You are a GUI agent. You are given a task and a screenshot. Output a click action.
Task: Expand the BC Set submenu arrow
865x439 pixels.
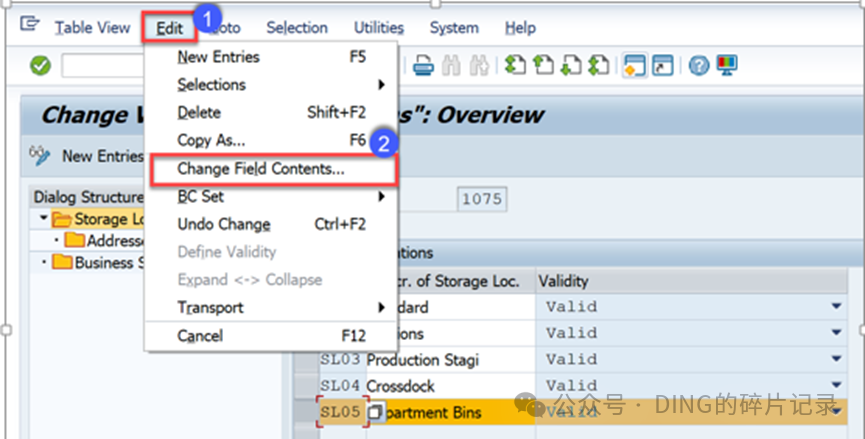coord(381,196)
